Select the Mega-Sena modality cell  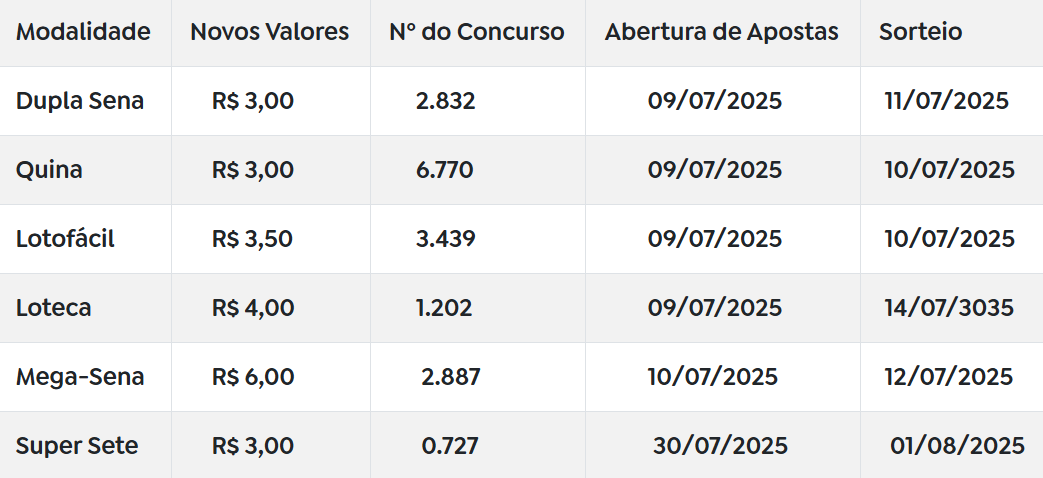80,376
